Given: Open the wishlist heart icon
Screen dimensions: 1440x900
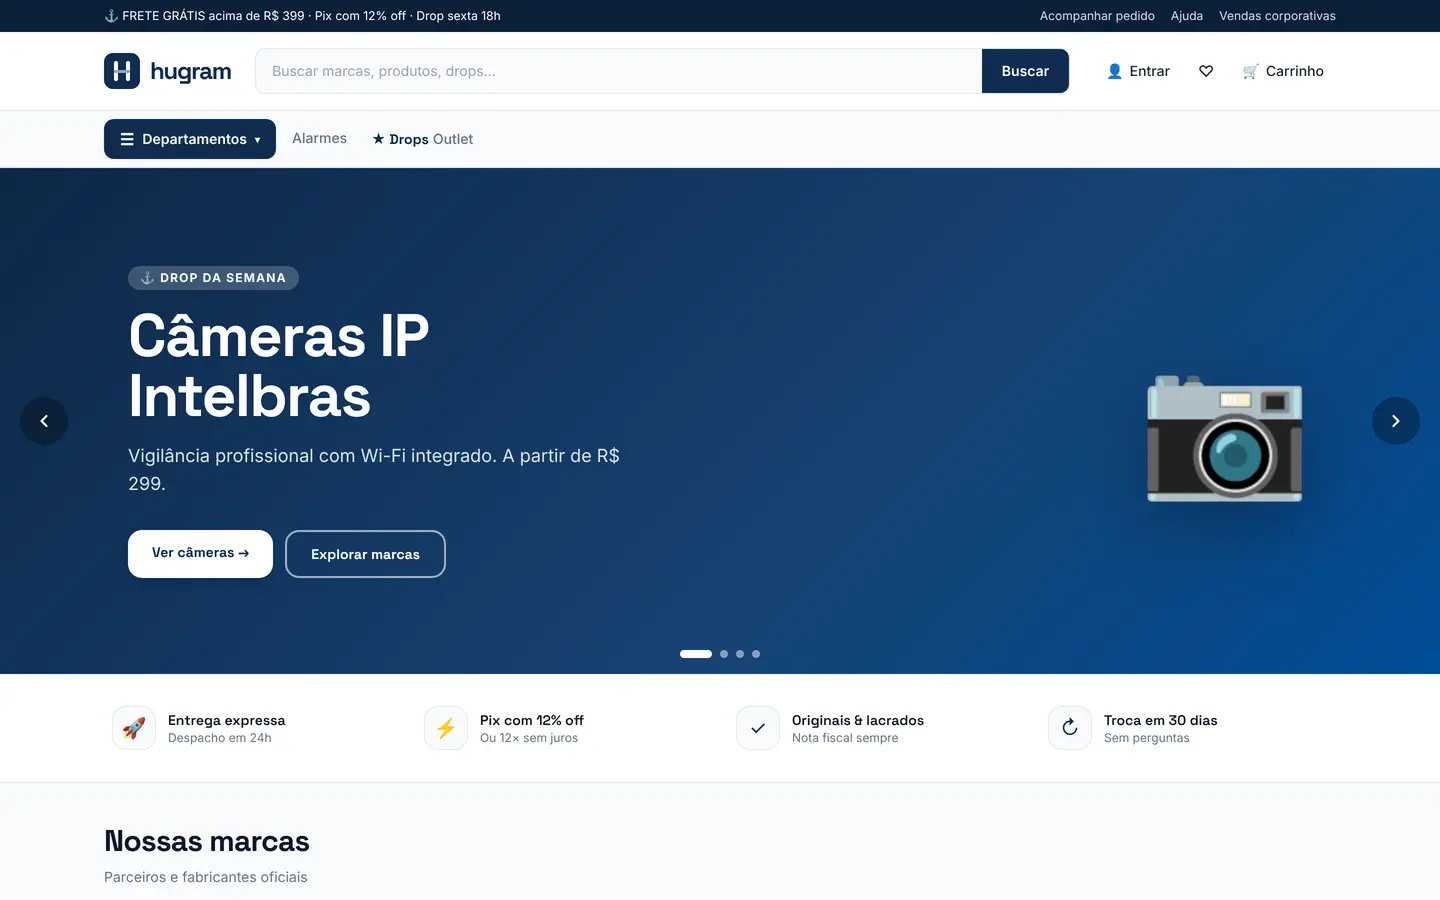Looking at the screenshot, I should click(x=1206, y=71).
